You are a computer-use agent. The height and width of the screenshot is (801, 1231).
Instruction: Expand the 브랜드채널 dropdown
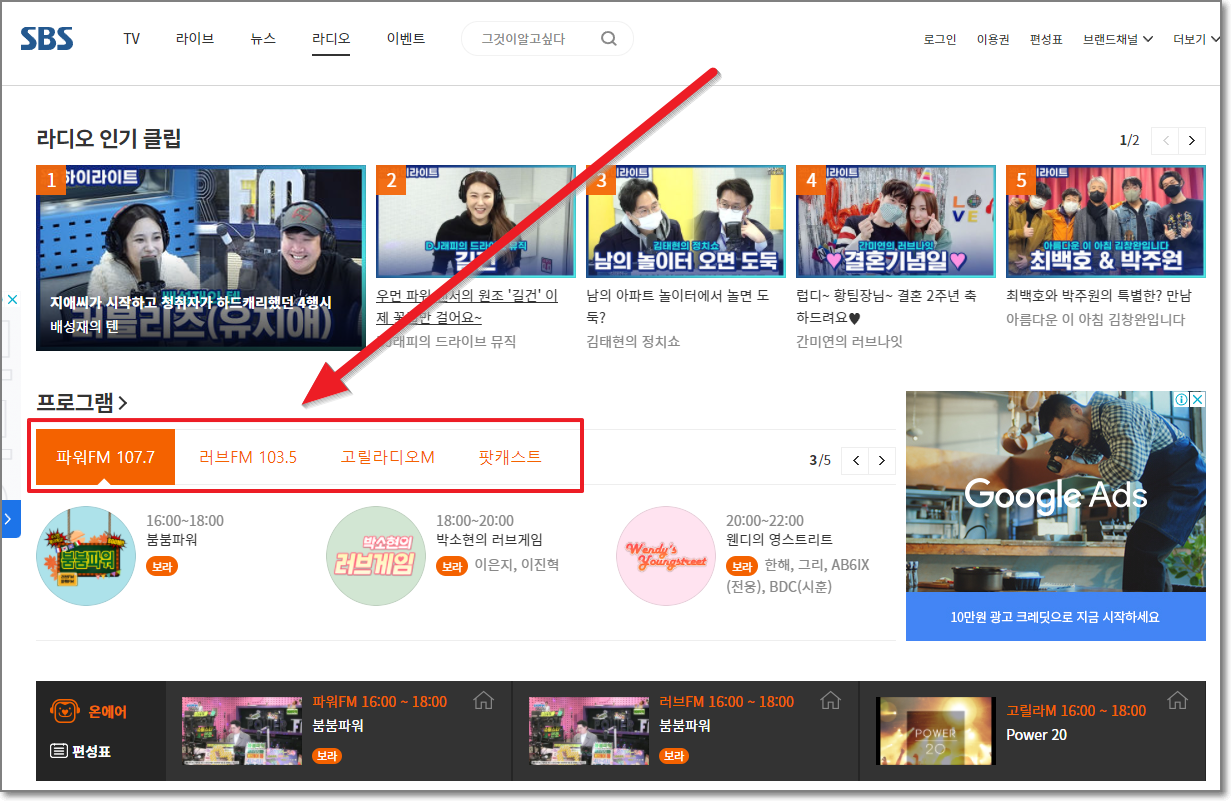1118,39
